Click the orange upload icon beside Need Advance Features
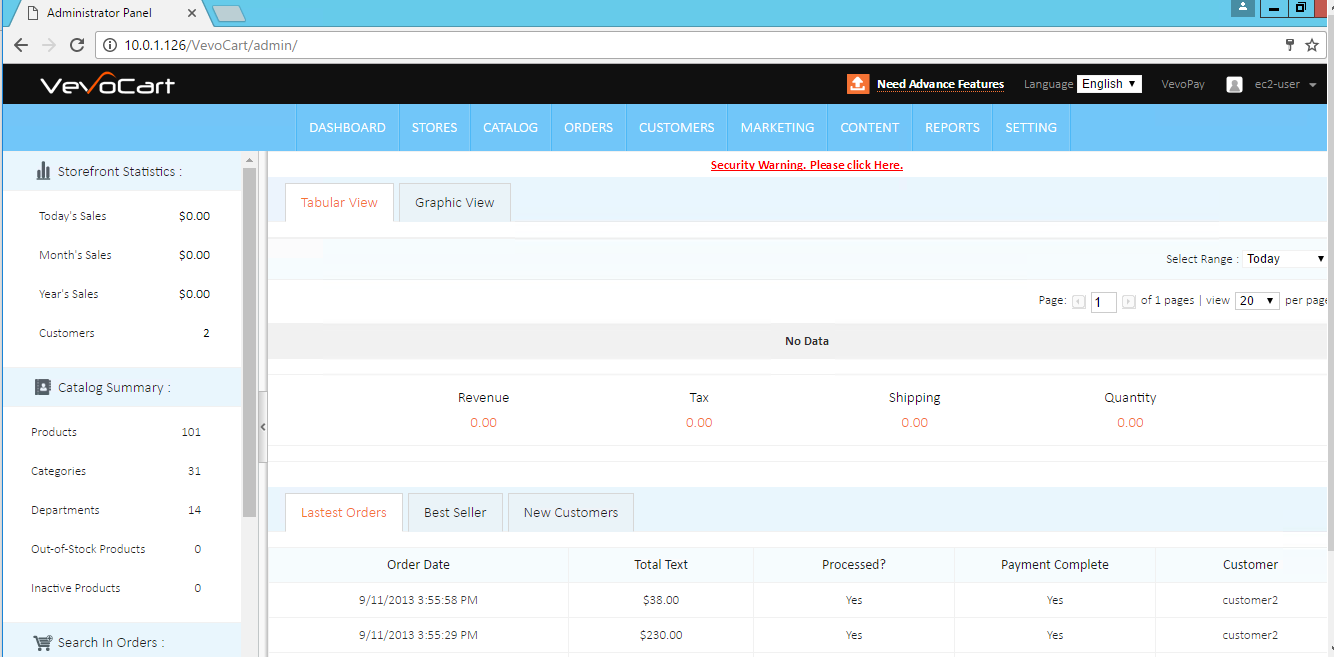This screenshot has height=657, width=1334. pyautogui.click(x=858, y=84)
